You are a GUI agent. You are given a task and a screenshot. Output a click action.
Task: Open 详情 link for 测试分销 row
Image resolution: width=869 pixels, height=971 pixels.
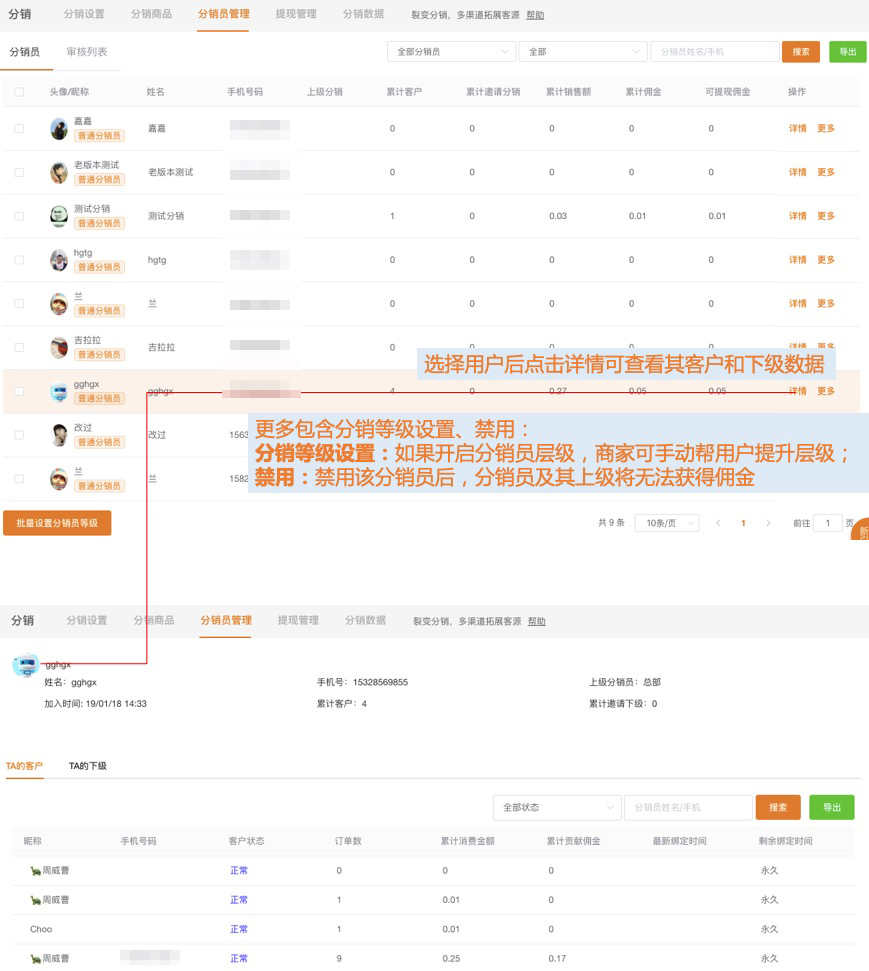797,216
